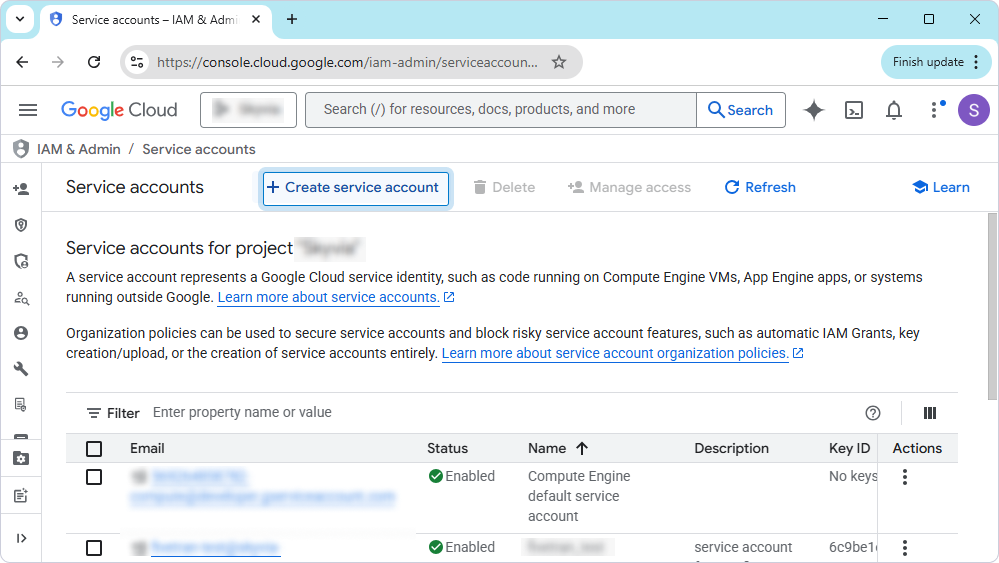This screenshot has height=563, width=999.
Task: Click Create service account button
Action: coord(356,188)
